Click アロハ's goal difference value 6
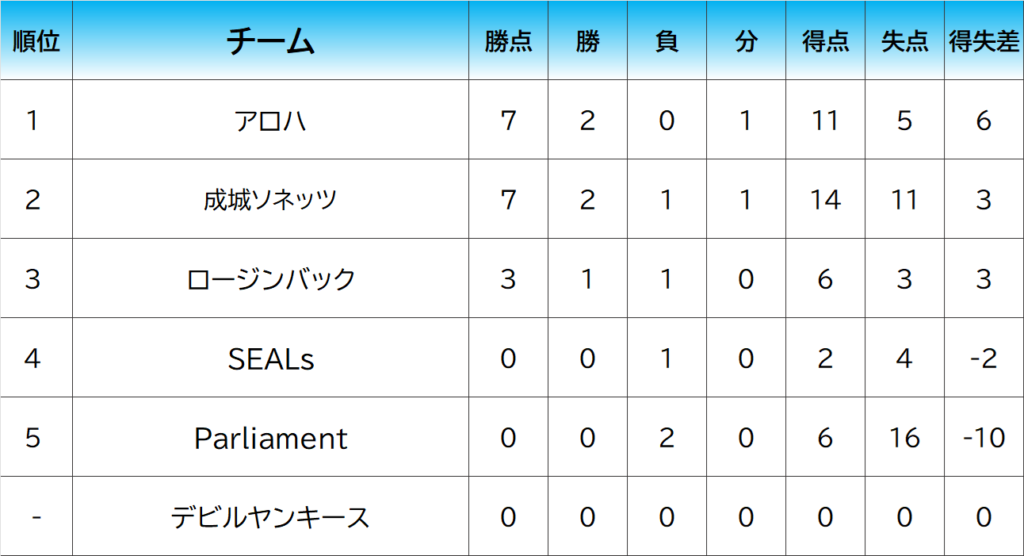Viewport: 1024px width, 556px height. point(984,120)
